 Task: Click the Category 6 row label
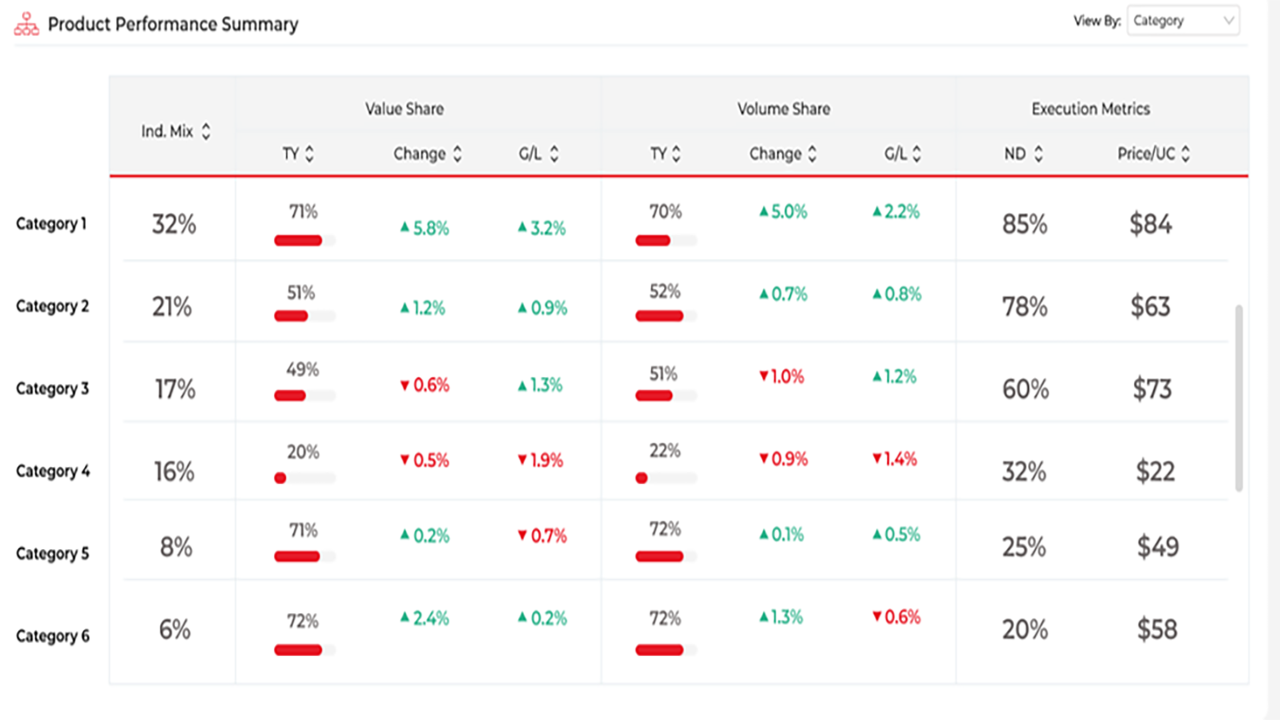(53, 636)
